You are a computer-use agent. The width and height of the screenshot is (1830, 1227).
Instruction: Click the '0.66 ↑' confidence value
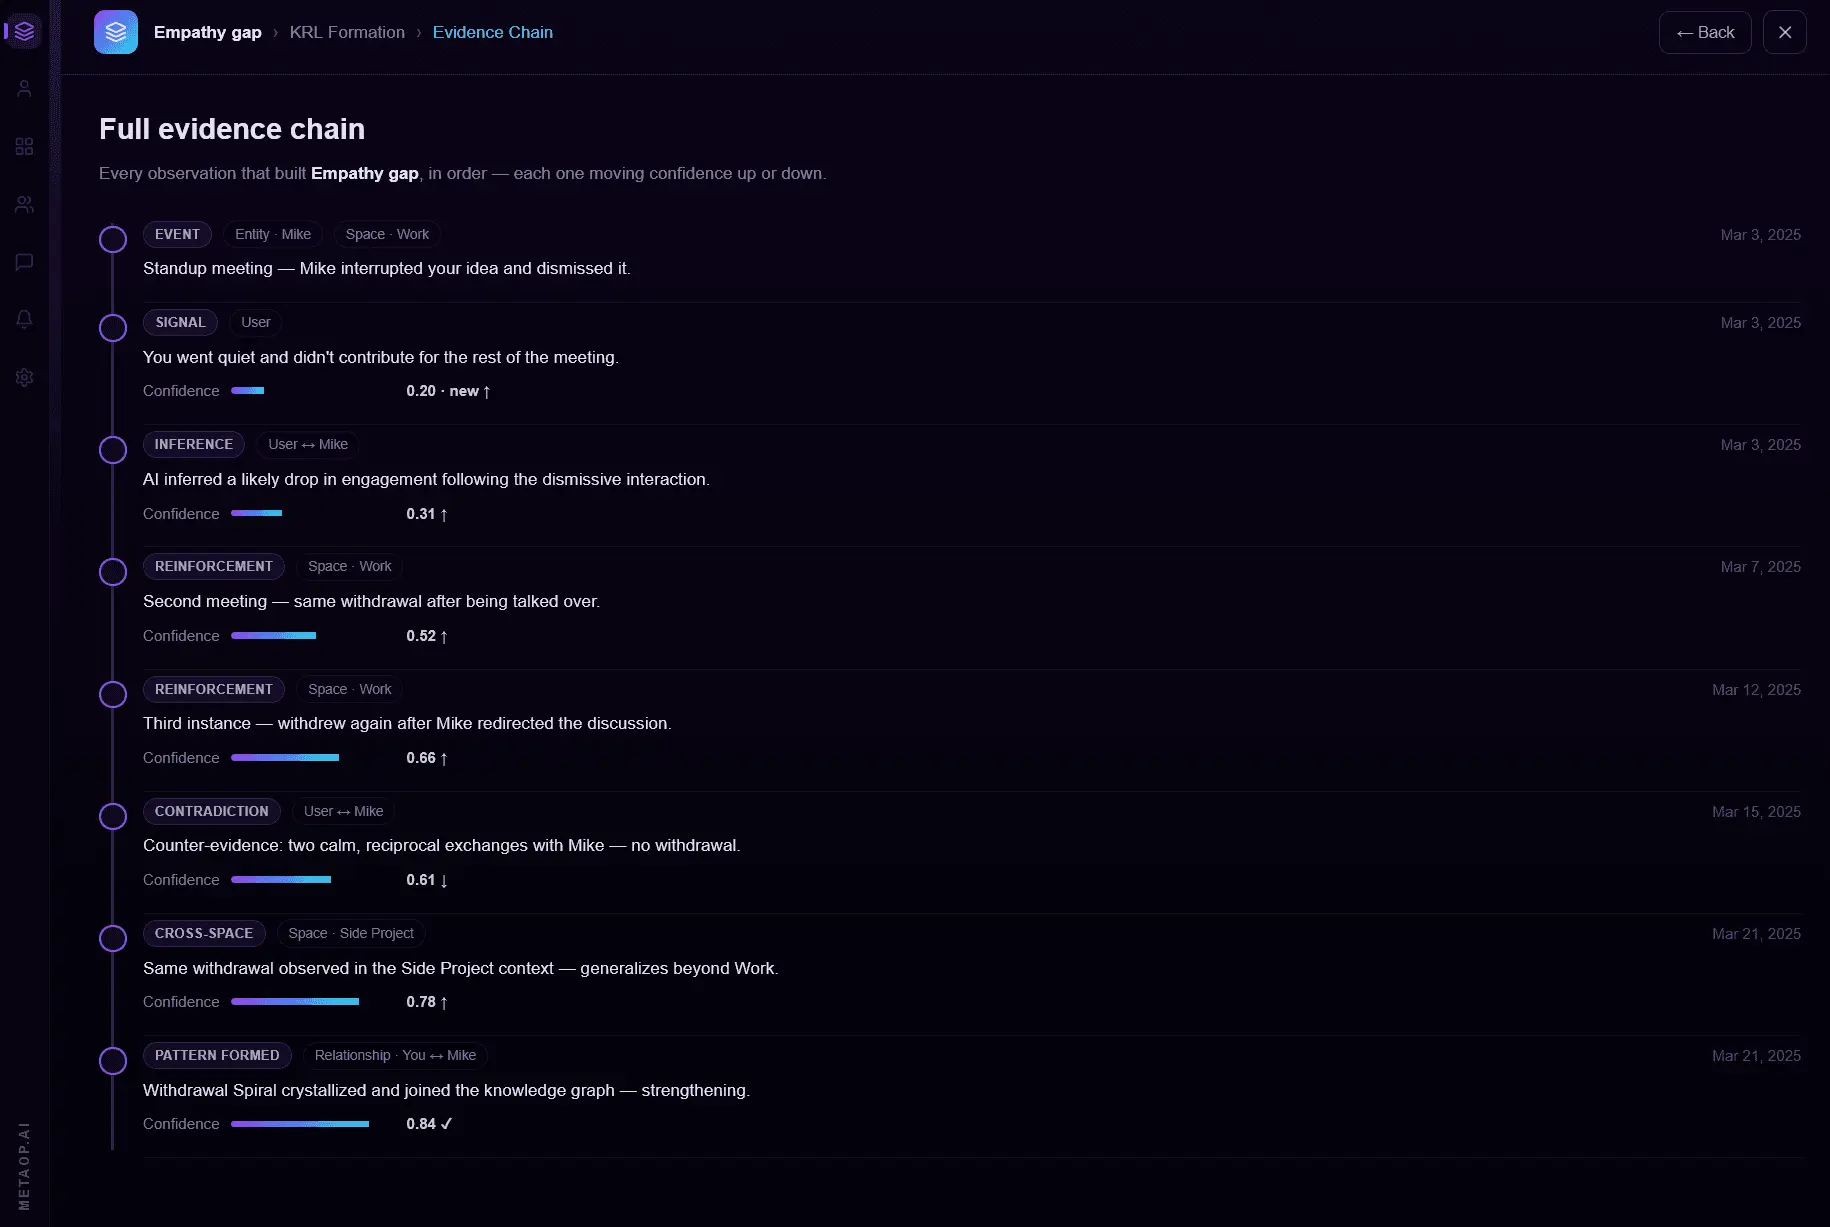click(x=427, y=758)
